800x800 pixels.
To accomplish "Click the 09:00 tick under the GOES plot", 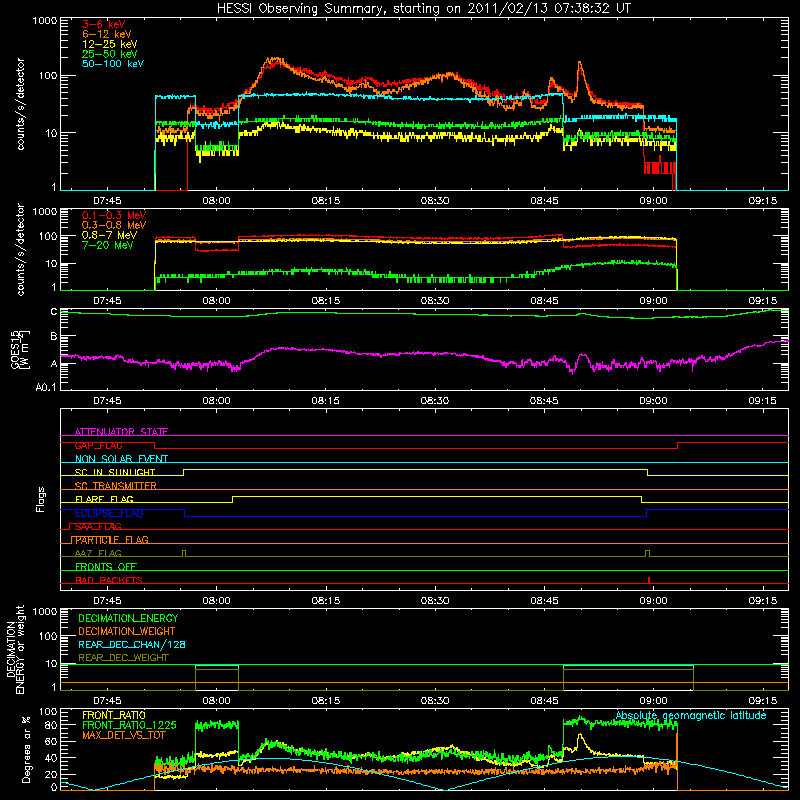I will pos(653,401).
